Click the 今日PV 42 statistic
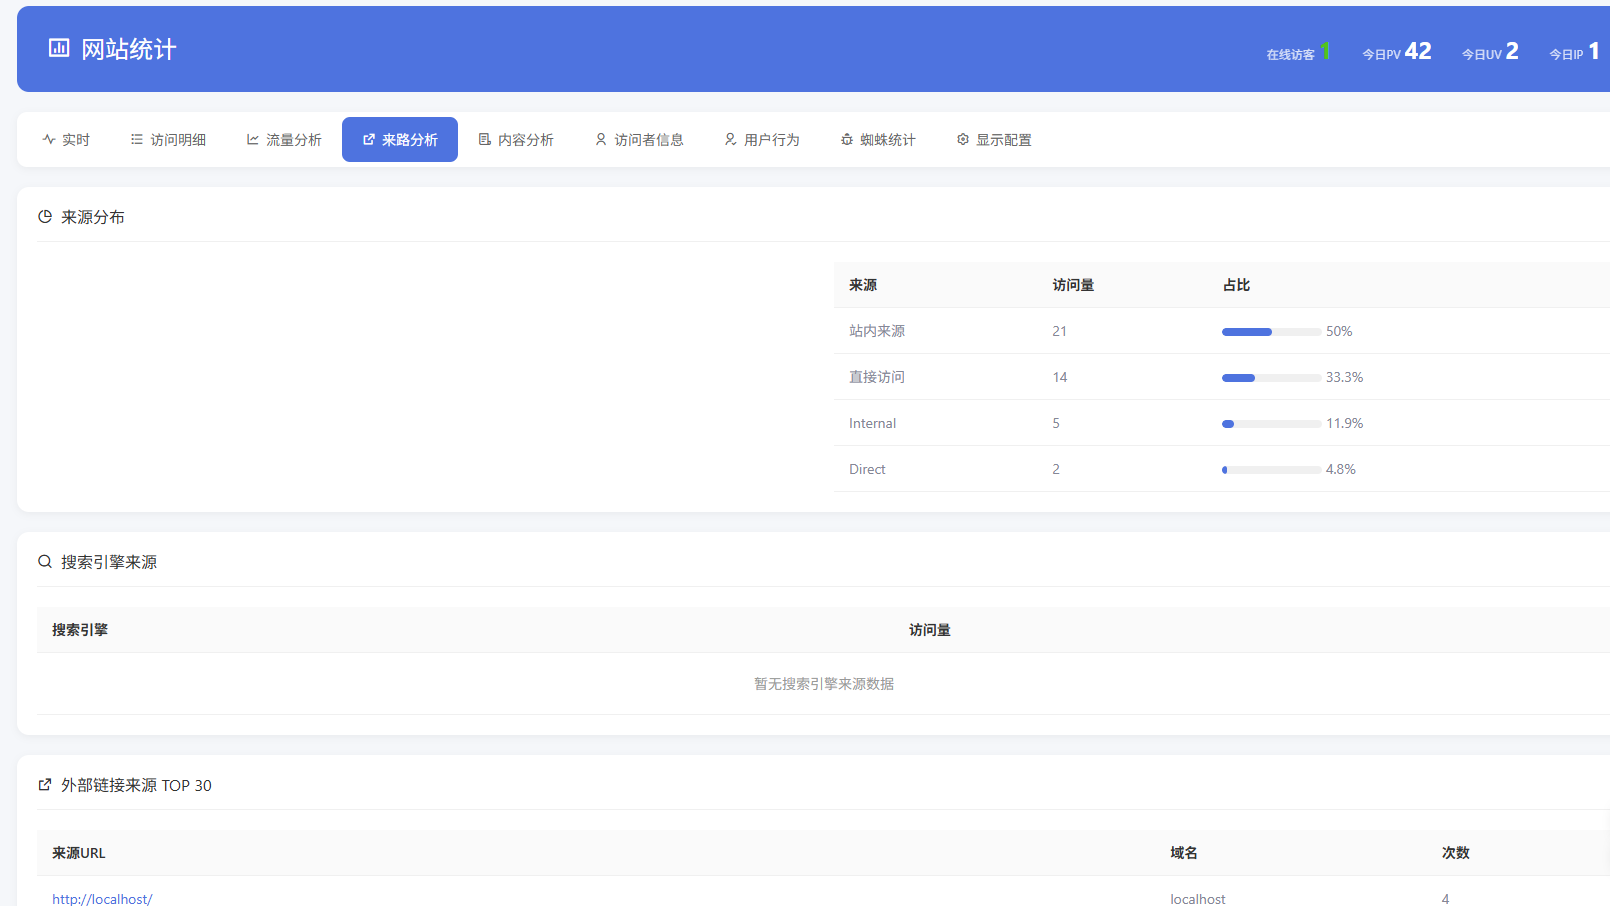1610x906 pixels. [1397, 51]
